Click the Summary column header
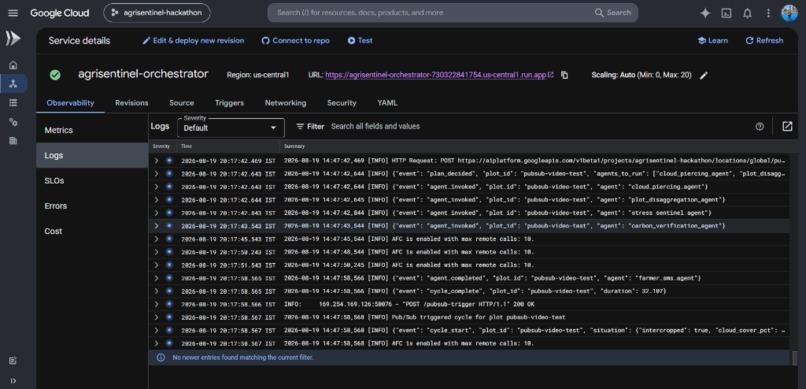This screenshot has height=389, width=806. [294, 146]
